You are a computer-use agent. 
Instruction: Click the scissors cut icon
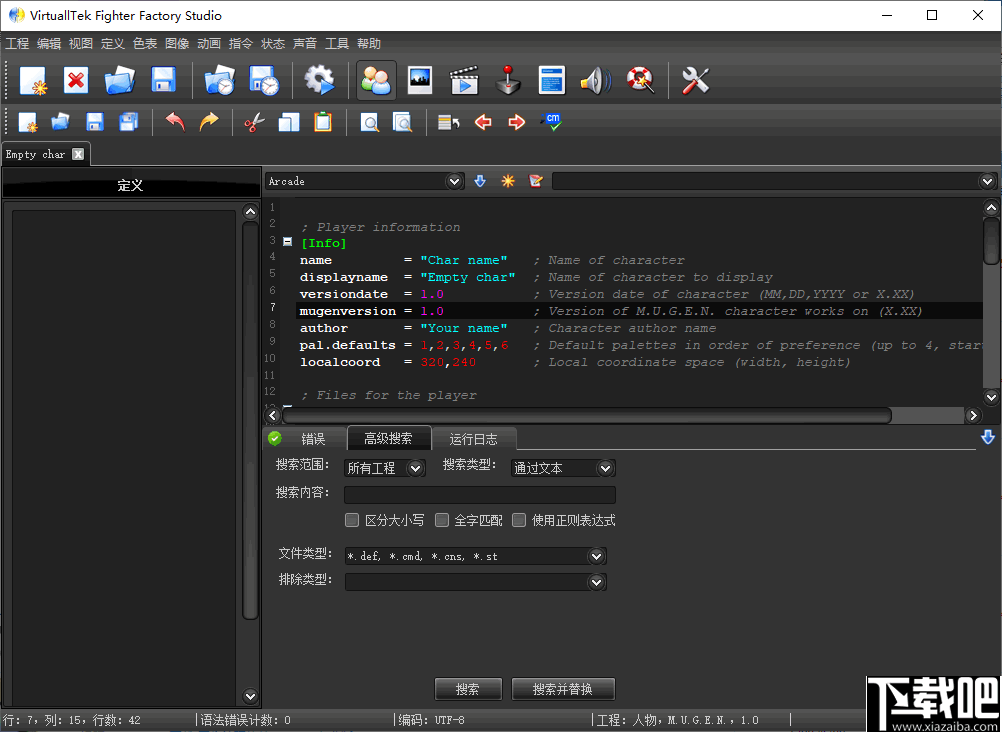(x=254, y=122)
